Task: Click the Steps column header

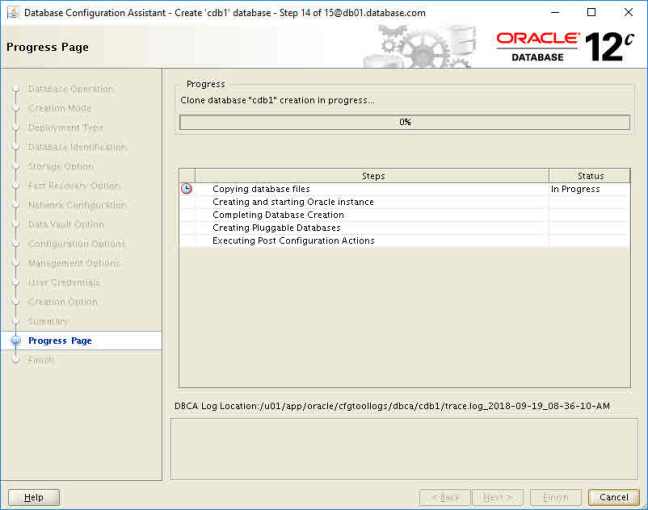Action: point(372,176)
